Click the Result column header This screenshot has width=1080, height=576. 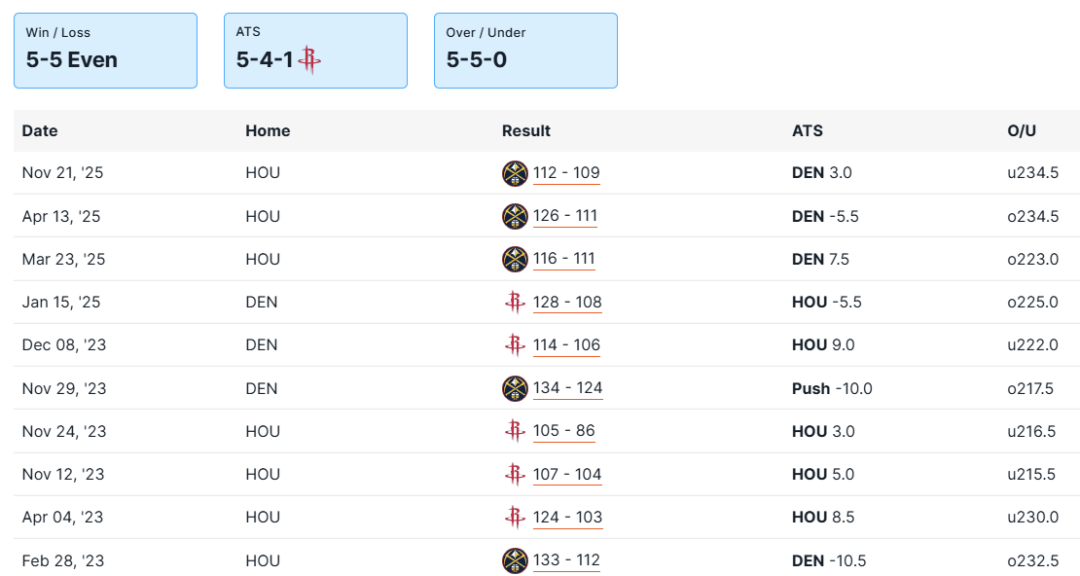526,131
